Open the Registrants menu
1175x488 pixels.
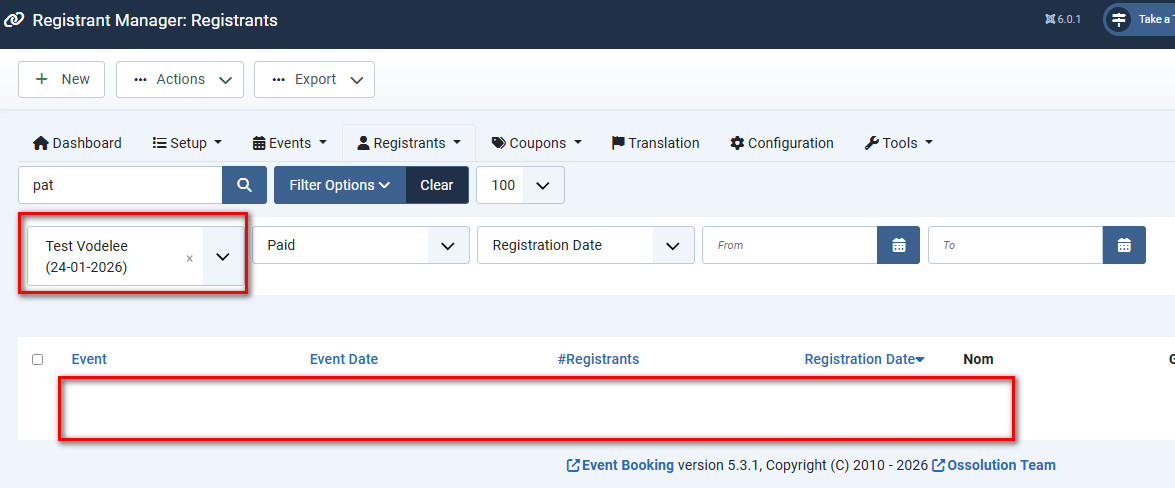(408, 143)
